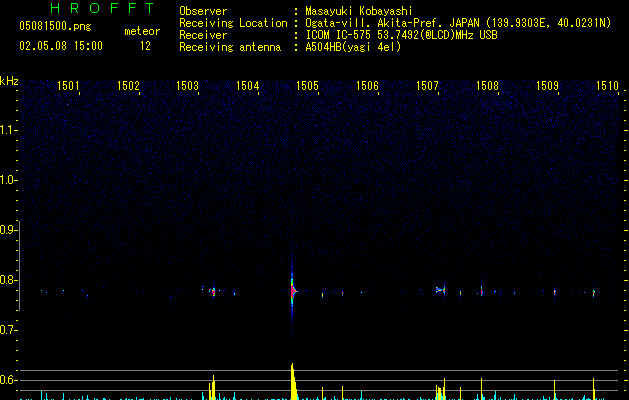
Task: Click the 1507 time axis label
Action: tap(427, 86)
